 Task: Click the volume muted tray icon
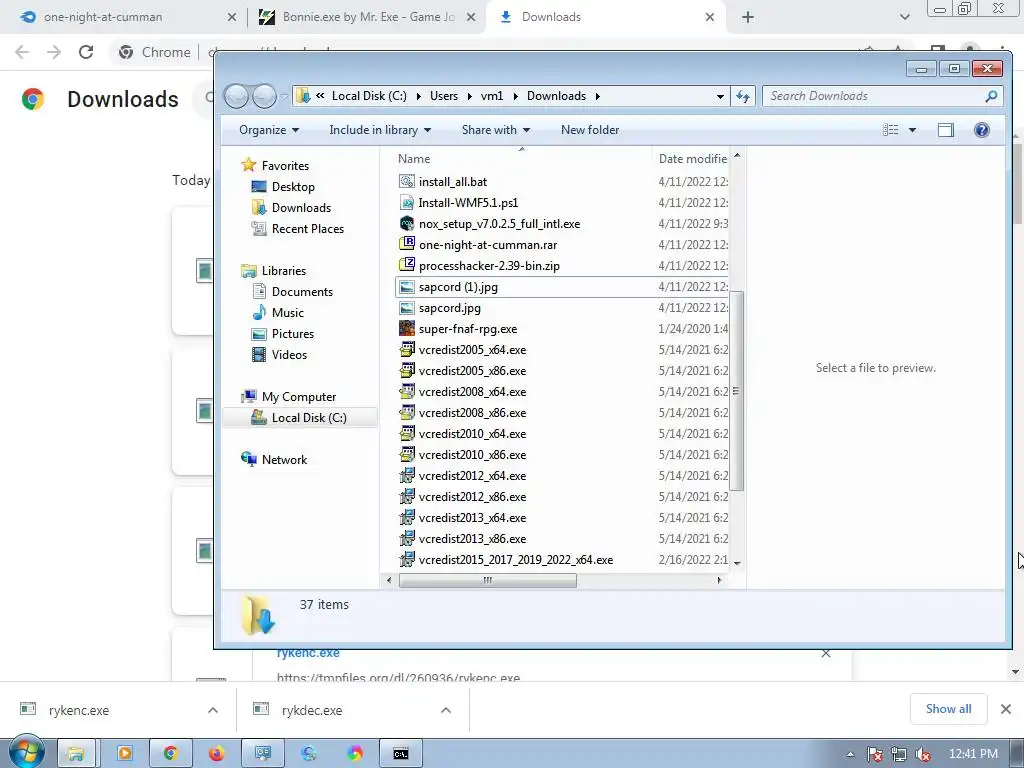click(923, 754)
